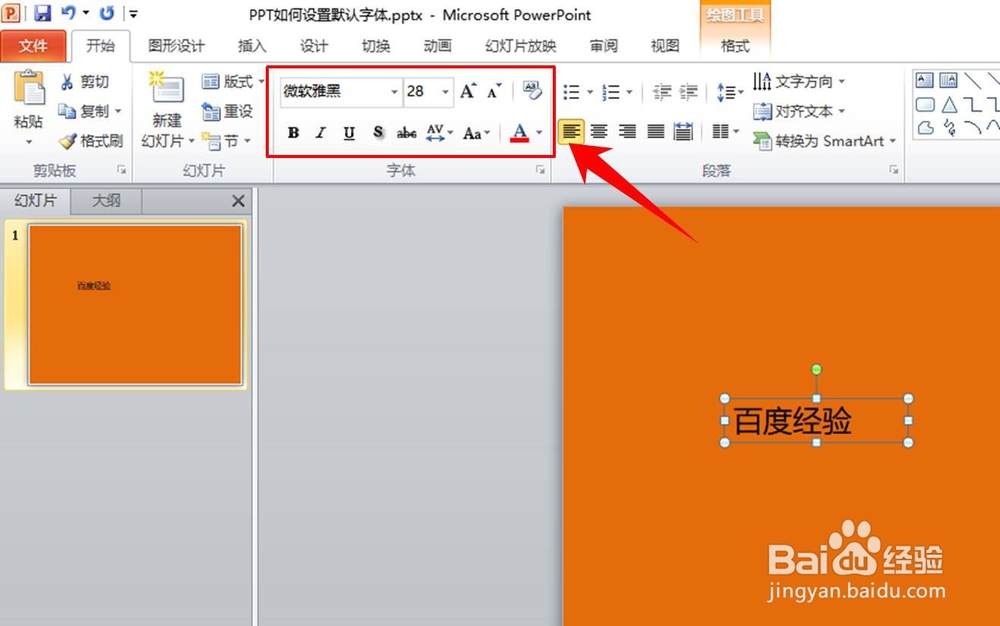Image resolution: width=1000 pixels, height=626 pixels.
Task: Click the 格式刷 format painter
Action: (x=91, y=141)
